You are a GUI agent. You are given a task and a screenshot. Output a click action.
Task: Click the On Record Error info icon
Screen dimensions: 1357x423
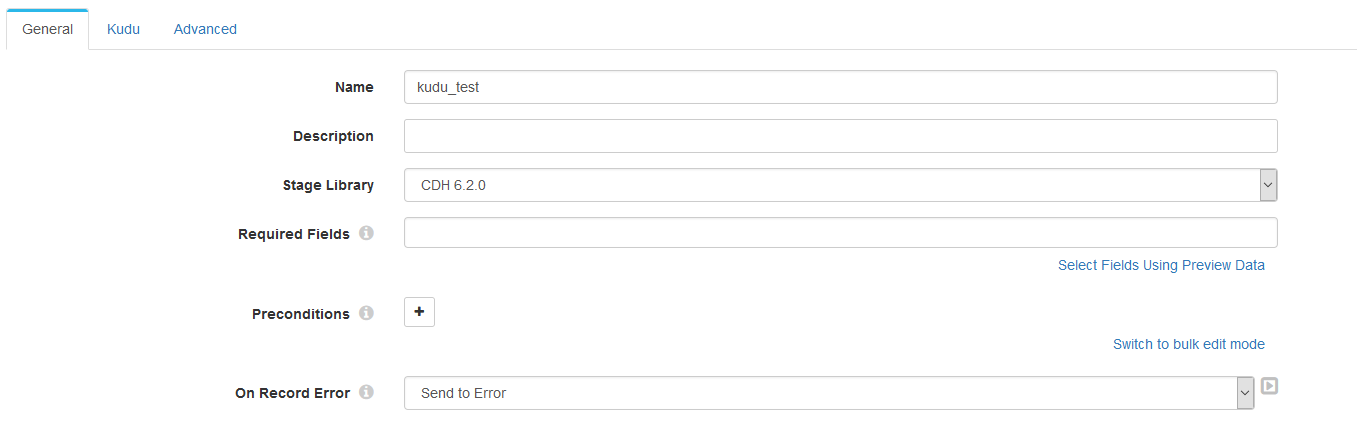point(366,392)
